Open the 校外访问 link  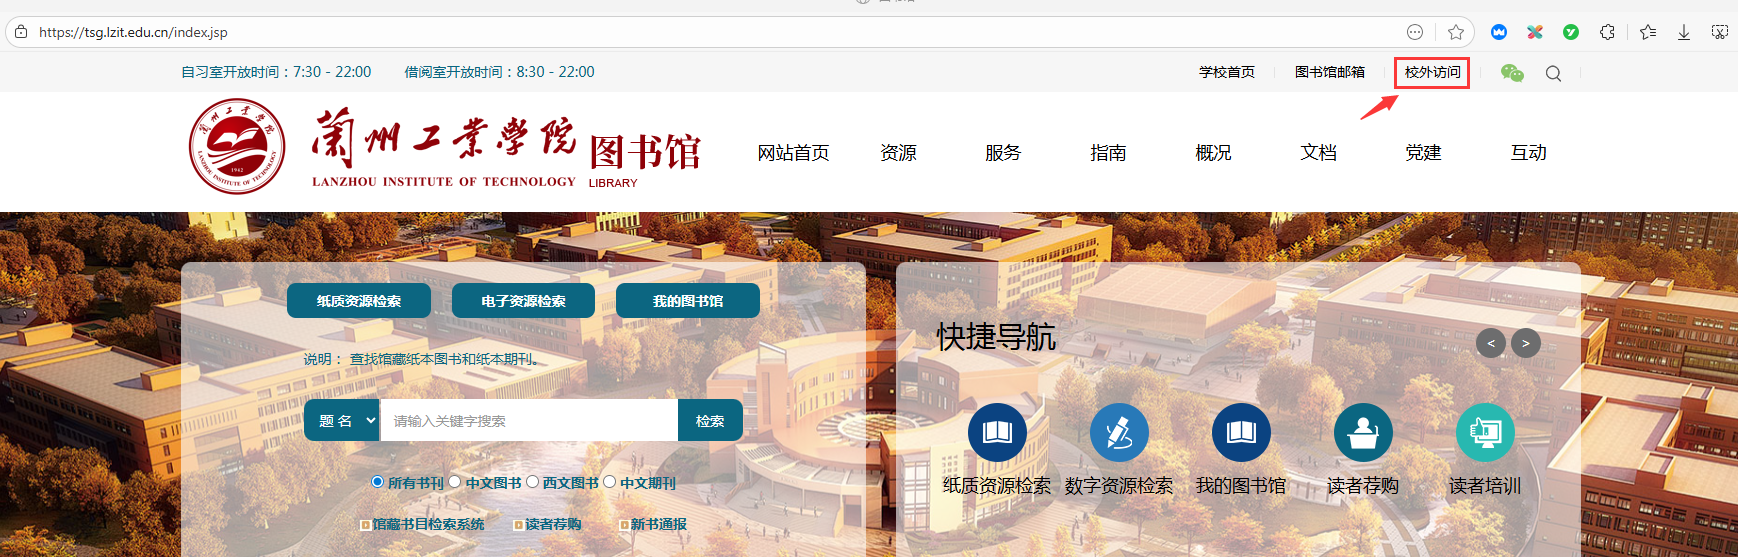coord(1432,72)
